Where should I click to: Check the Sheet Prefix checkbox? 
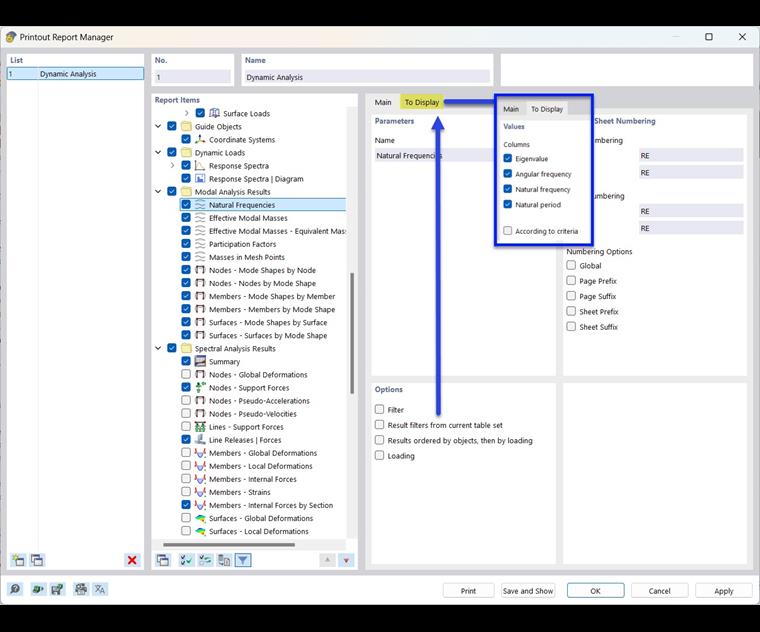(x=571, y=311)
